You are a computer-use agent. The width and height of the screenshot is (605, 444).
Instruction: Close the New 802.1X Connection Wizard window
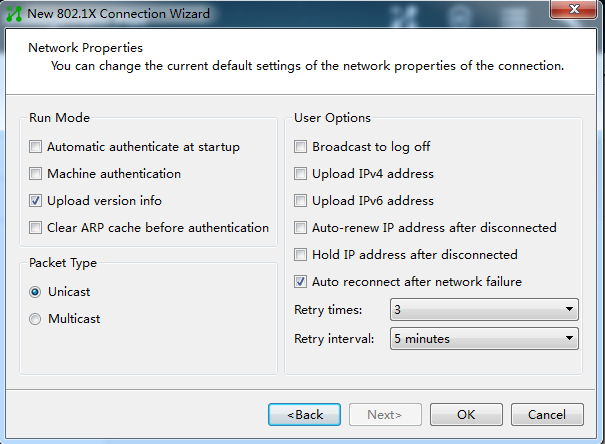coord(573,9)
